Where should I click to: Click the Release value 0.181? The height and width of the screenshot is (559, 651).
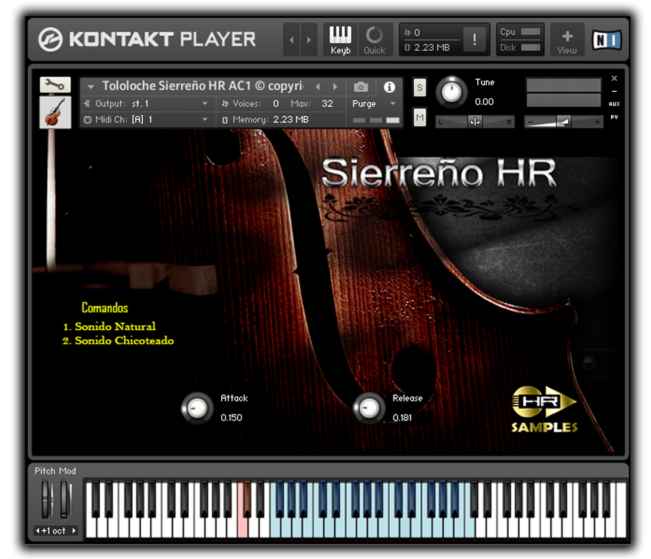click(x=402, y=417)
